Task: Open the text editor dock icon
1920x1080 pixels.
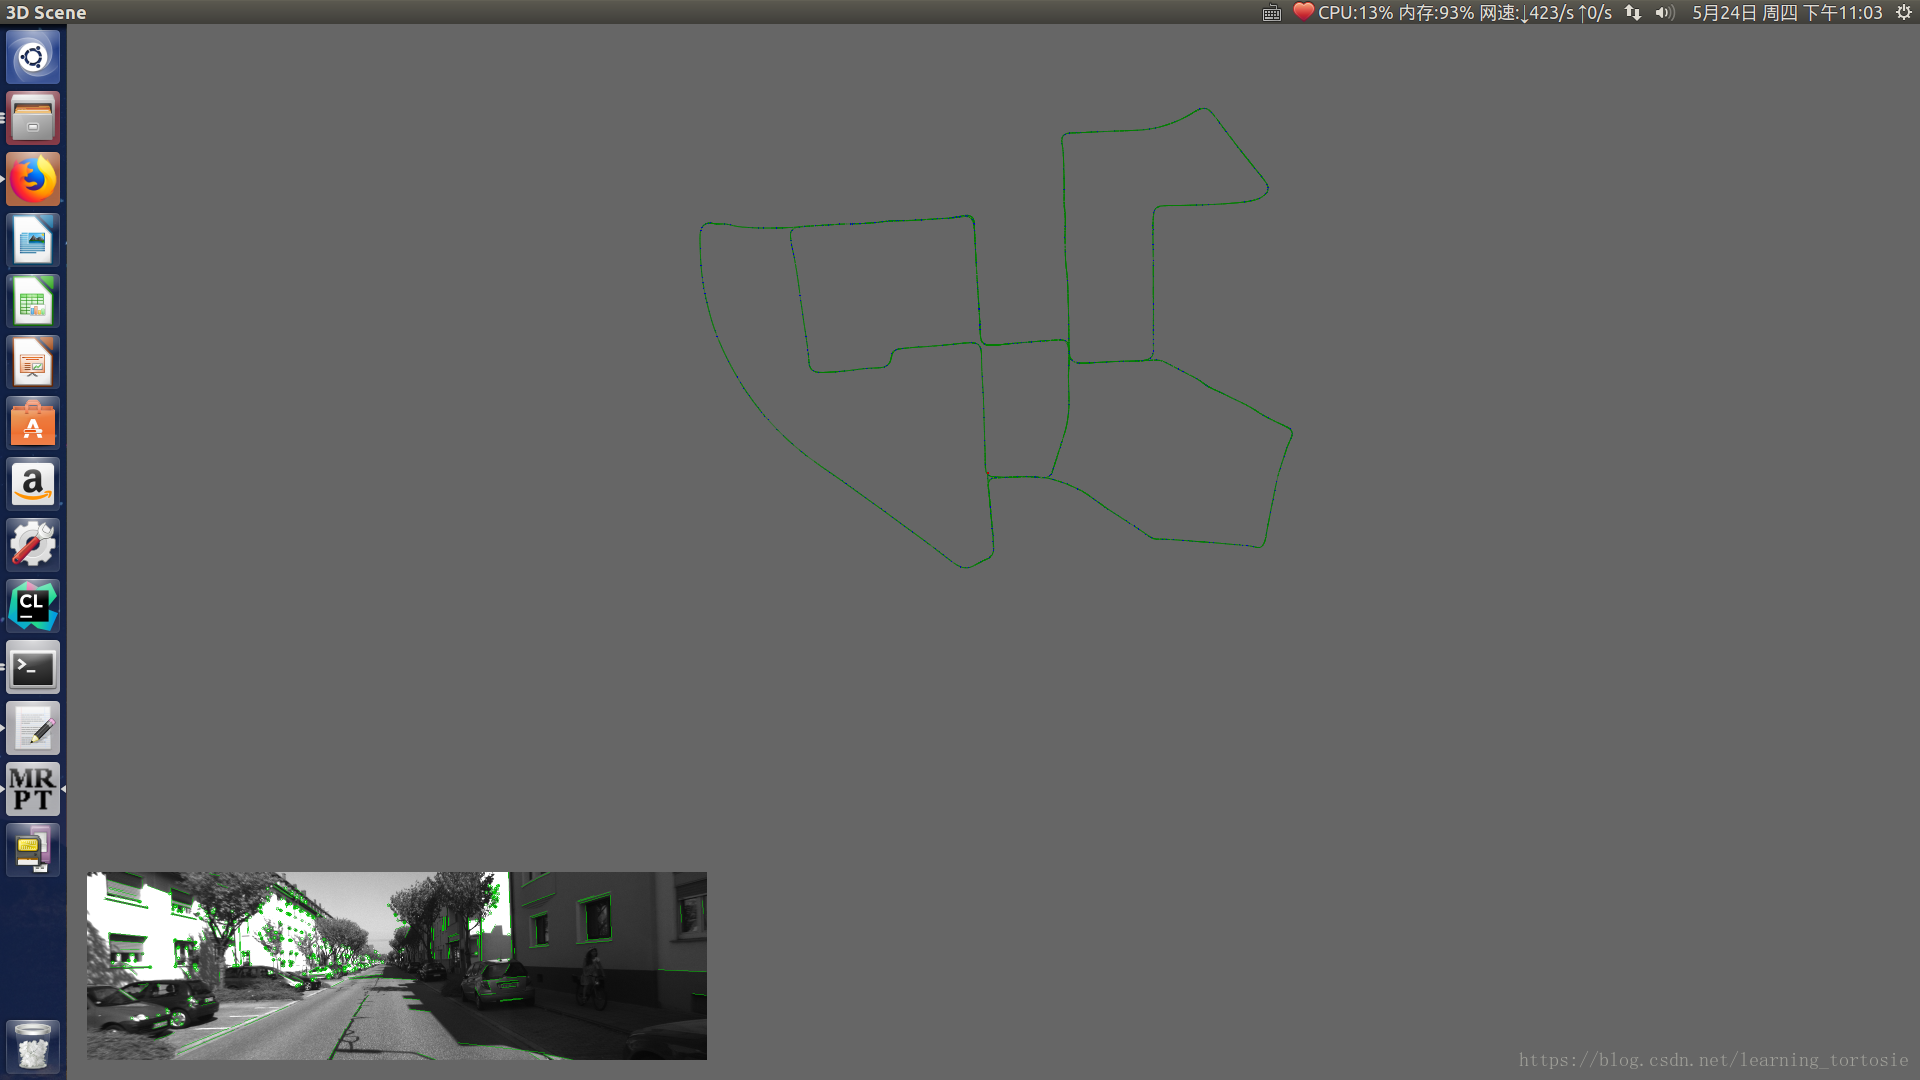Action: click(x=33, y=728)
